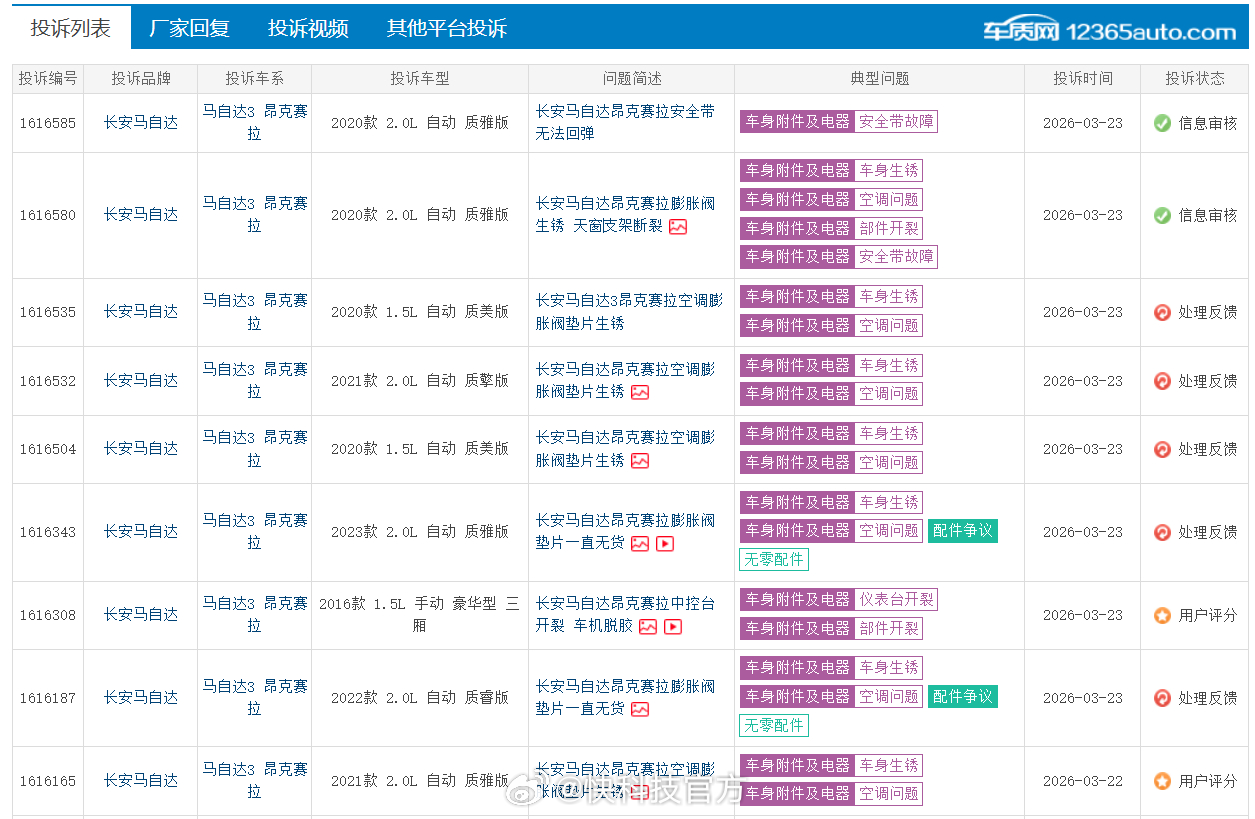
Task: Open image icon in complaint 1616187 description
Action: click(640, 710)
